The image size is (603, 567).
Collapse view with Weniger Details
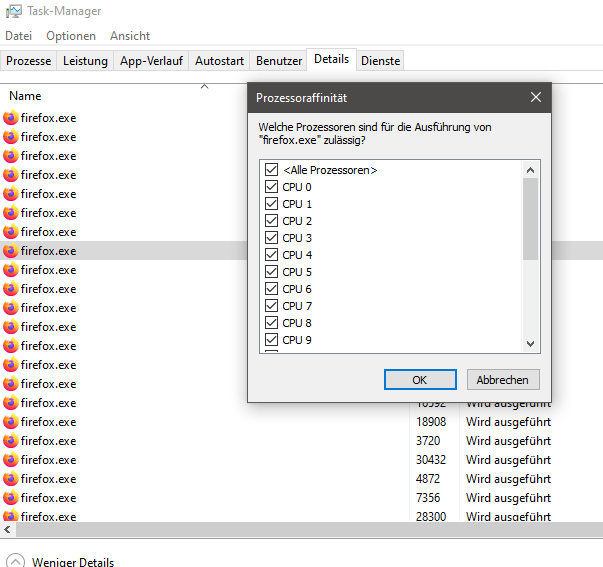(x=73, y=562)
